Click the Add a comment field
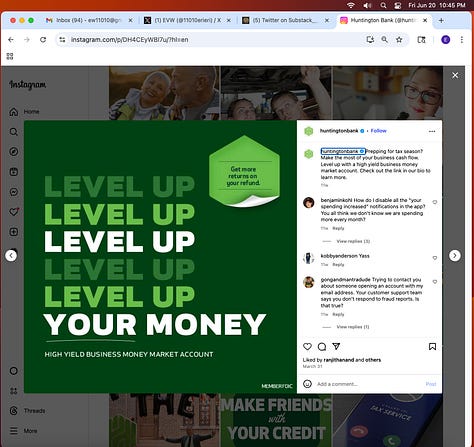This screenshot has width=474, height=447. click(x=368, y=384)
